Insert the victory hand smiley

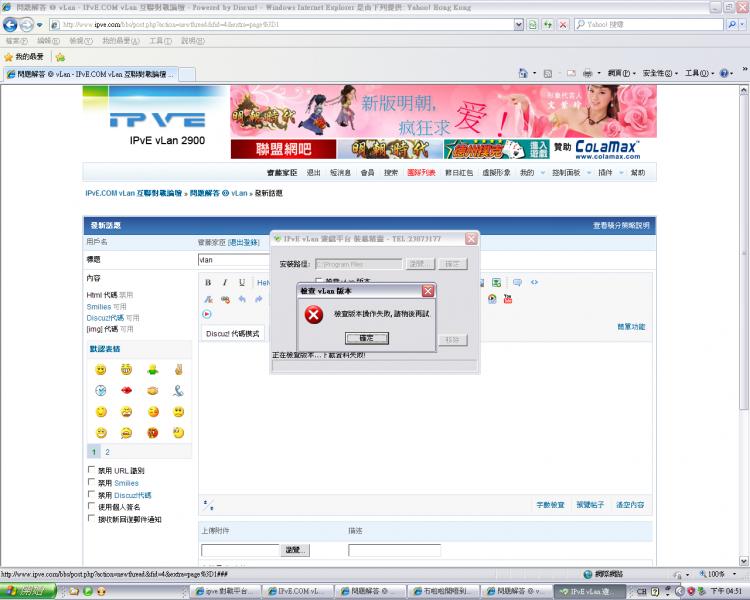(x=178, y=369)
